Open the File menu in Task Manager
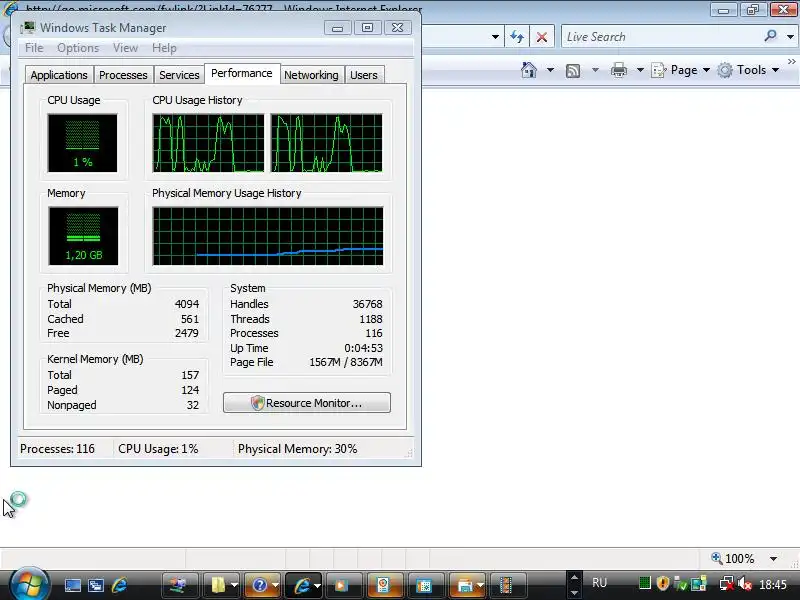Screen dimensions: 800x600 pos(34,48)
